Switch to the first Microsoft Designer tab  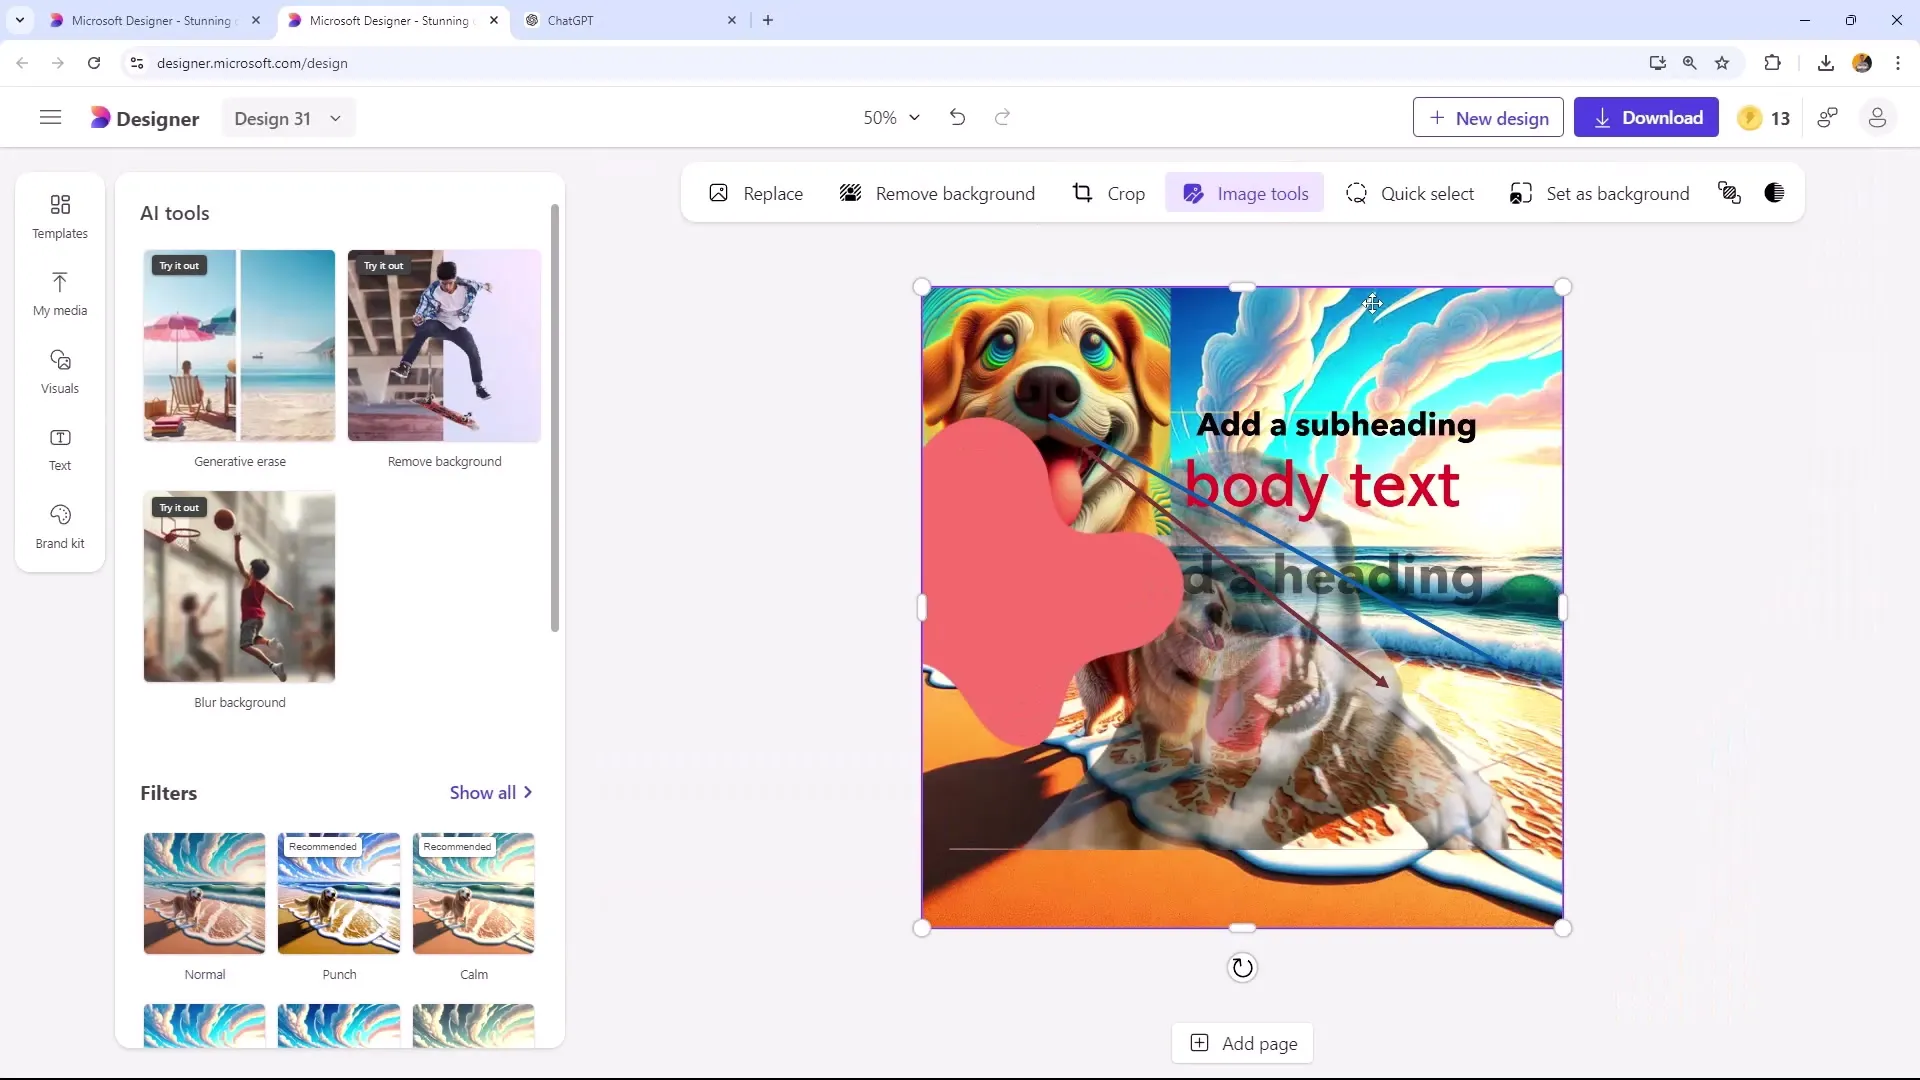click(152, 20)
